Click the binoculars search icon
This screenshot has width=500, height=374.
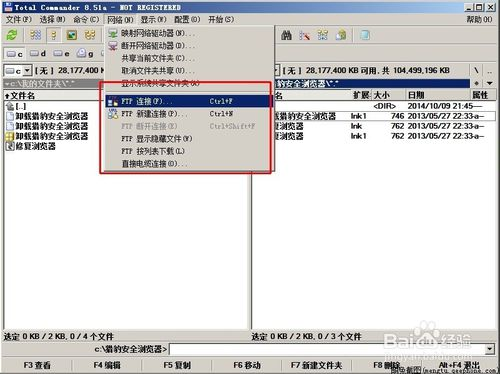286,35
